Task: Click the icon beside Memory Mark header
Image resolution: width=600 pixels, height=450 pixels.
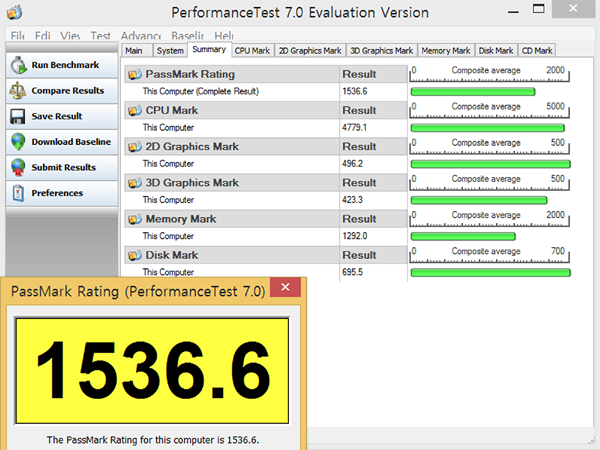Action: pos(135,219)
